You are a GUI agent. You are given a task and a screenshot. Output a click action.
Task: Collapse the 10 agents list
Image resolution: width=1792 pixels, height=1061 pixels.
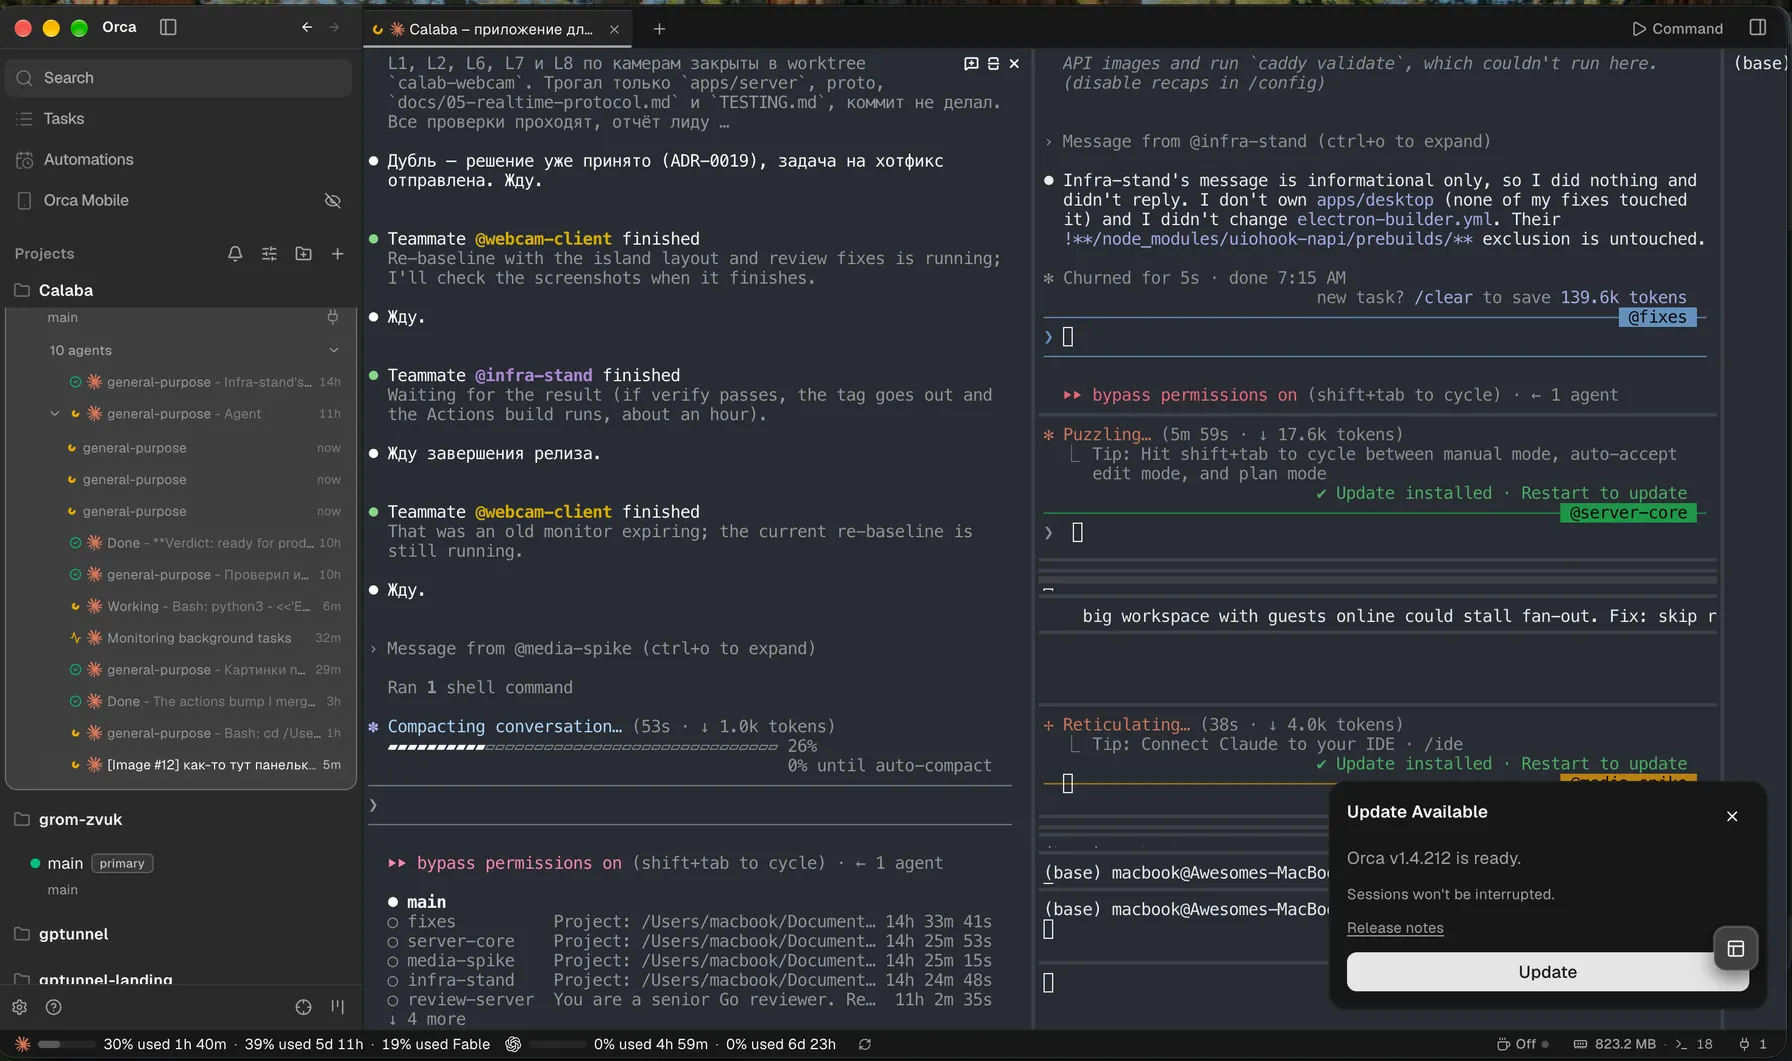click(x=334, y=350)
